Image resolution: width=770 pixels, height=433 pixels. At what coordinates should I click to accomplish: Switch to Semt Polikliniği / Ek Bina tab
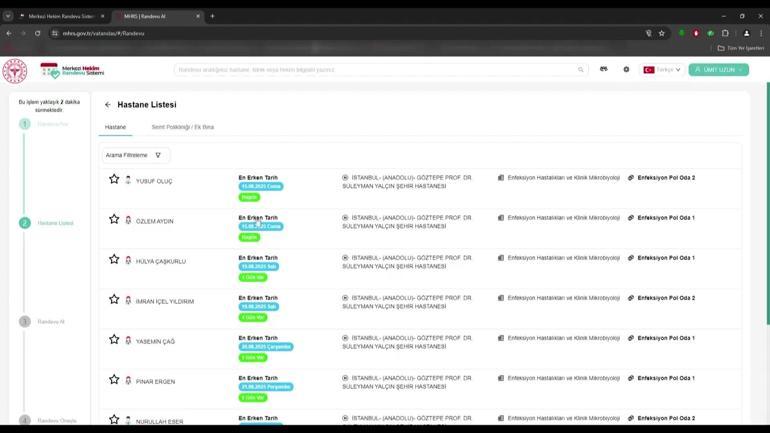pos(182,127)
